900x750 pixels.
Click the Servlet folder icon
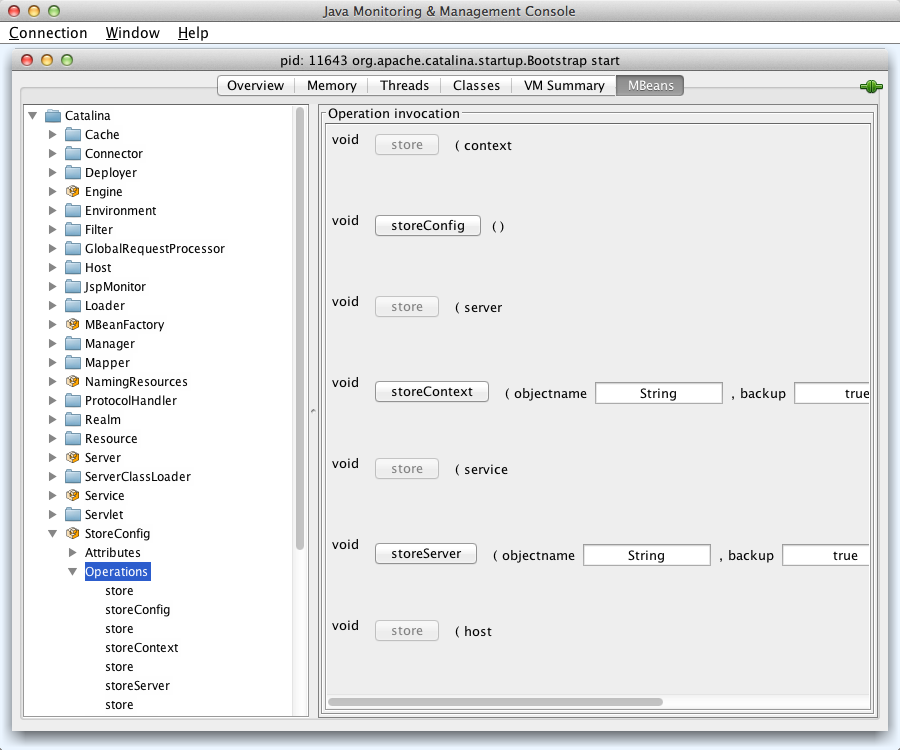pyautogui.click(x=73, y=514)
